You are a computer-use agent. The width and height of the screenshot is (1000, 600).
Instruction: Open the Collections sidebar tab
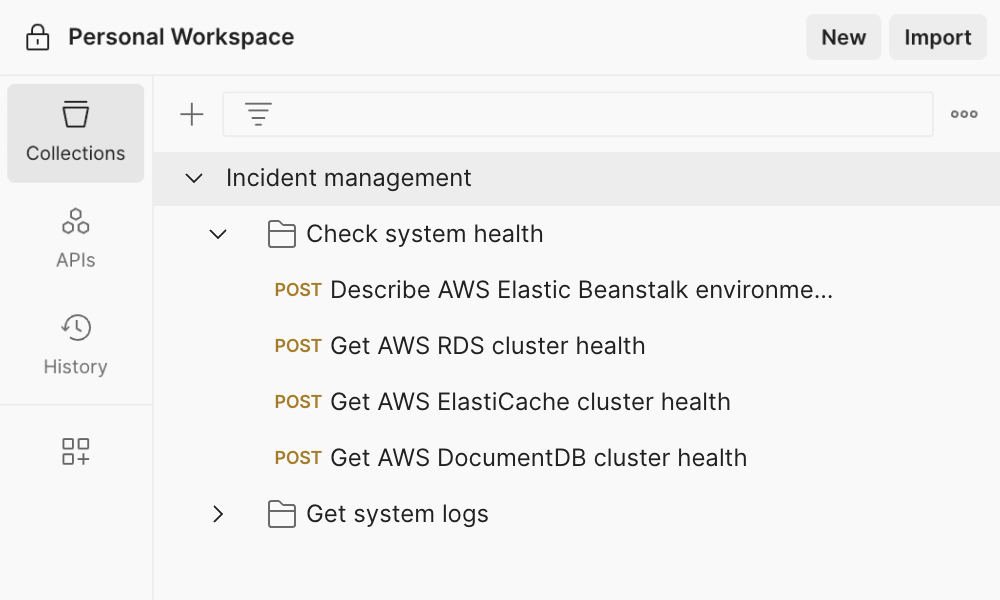[76, 133]
